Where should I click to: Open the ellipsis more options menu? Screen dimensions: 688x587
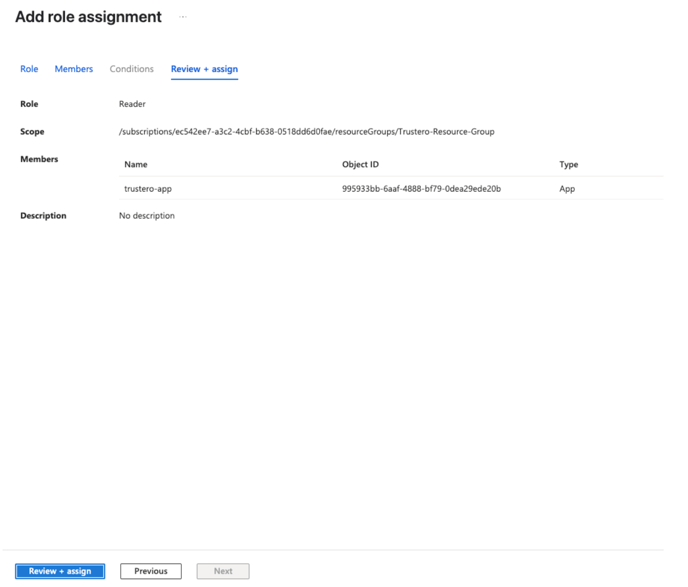(x=182, y=17)
